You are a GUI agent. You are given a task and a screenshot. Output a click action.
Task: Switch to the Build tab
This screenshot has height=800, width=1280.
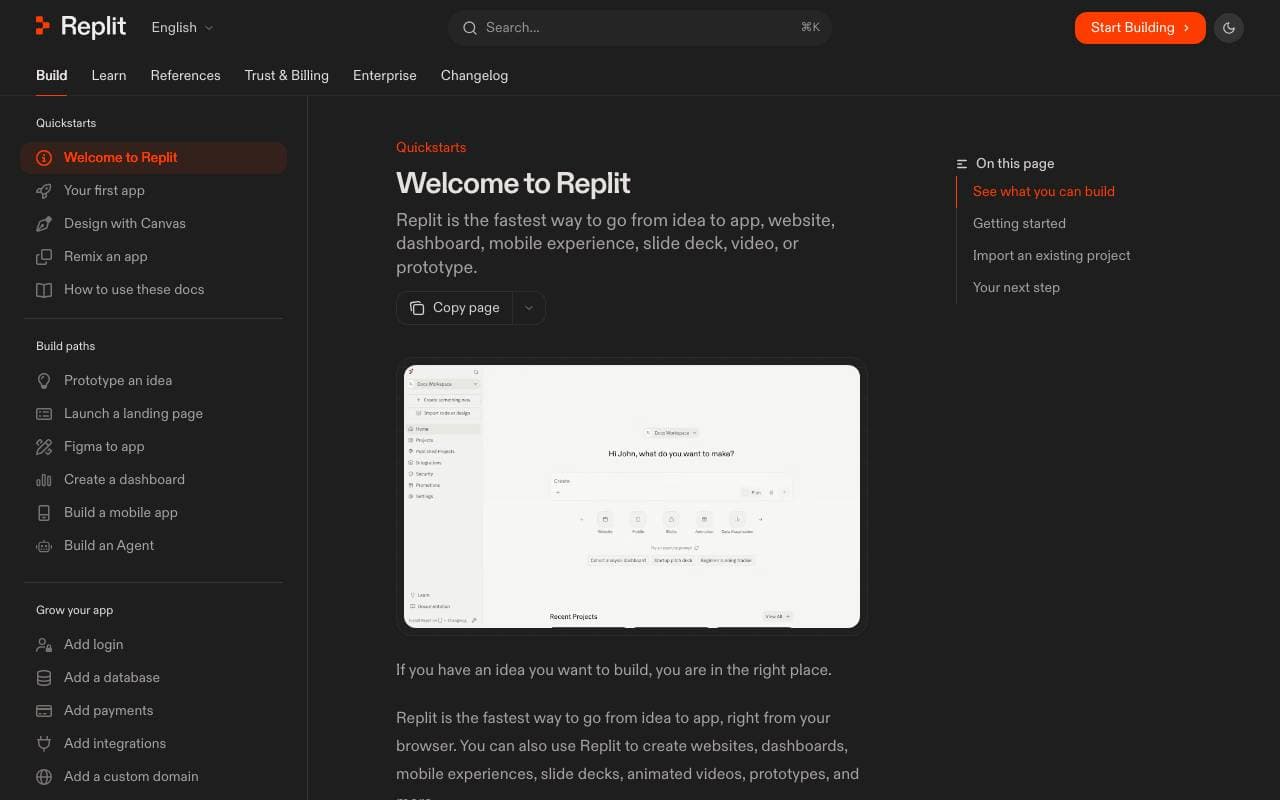[52, 75]
